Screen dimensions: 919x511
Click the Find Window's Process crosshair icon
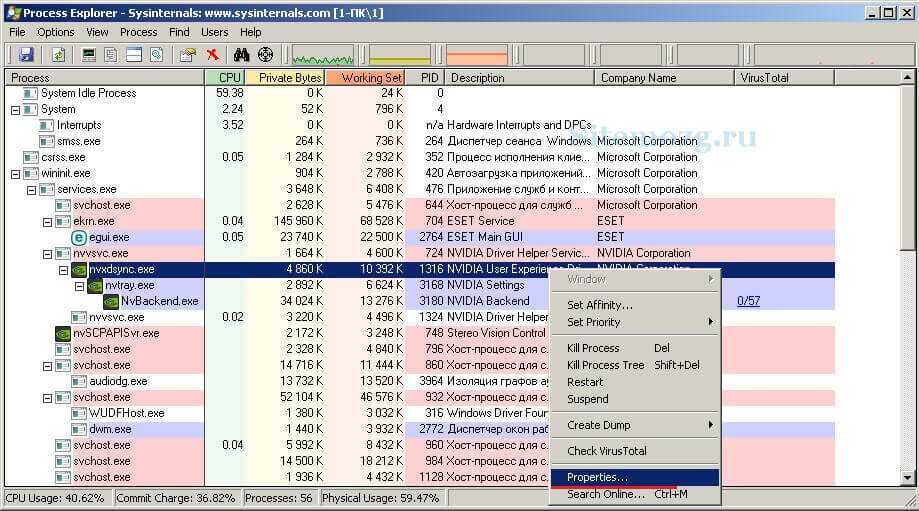click(265, 54)
